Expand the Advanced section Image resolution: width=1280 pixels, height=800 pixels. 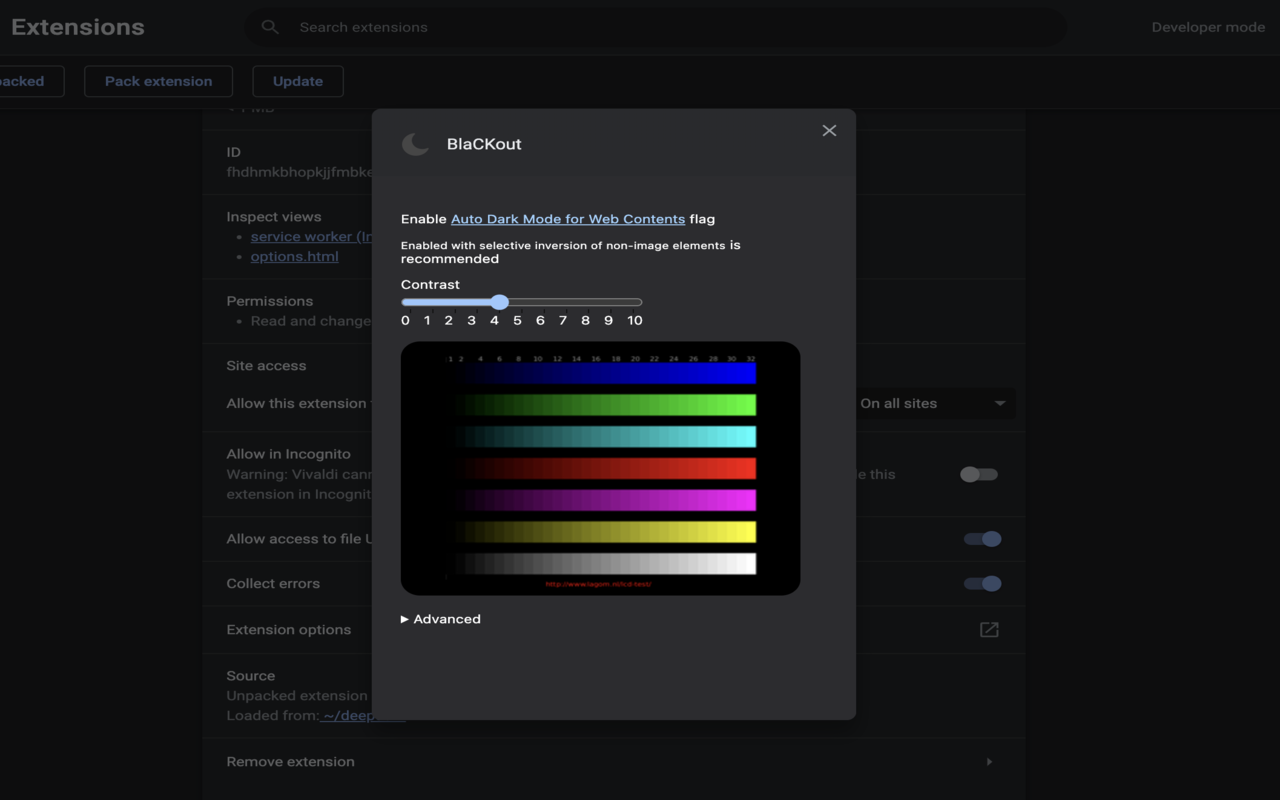(441, 619)
